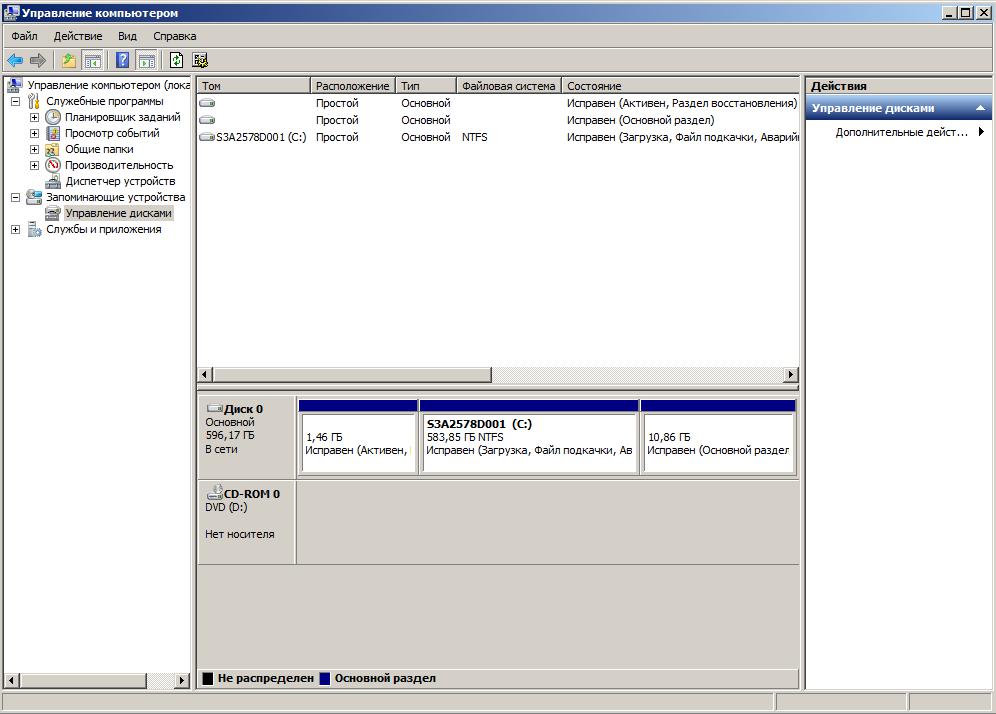Open the Дополнительные действия submenu arrow
Viewport: 996px width, 714px height.
981,132
